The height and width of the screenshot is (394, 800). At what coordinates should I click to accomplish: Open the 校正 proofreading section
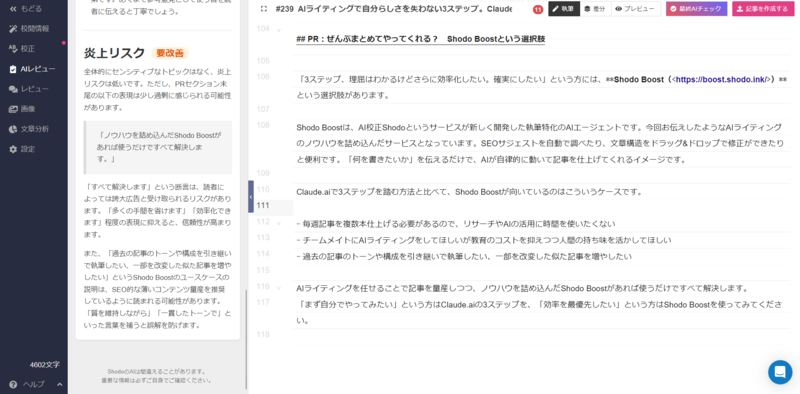click(x=23, y=48)
